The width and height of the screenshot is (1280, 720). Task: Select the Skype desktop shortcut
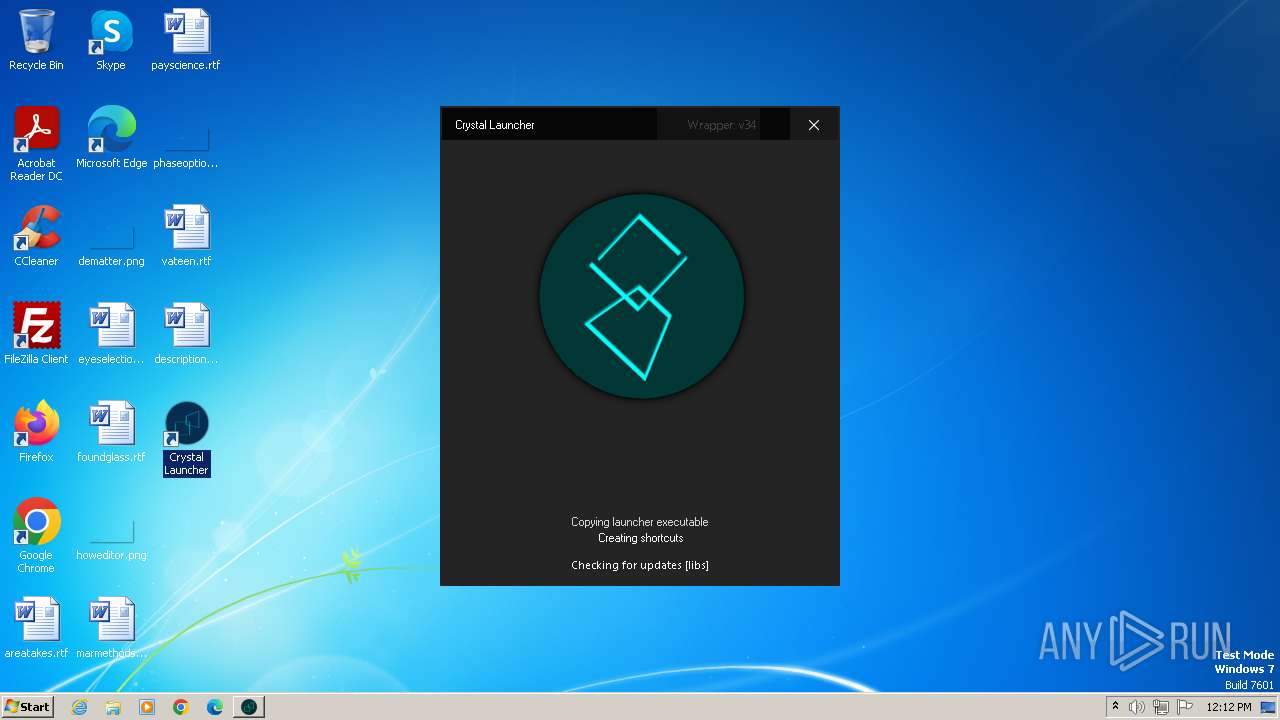(x=111, y=40)
